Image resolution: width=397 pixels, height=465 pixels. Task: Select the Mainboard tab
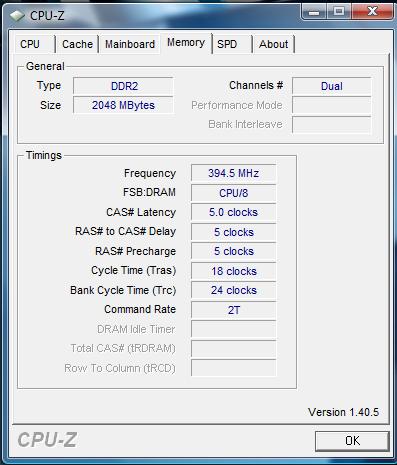[130, 44]
